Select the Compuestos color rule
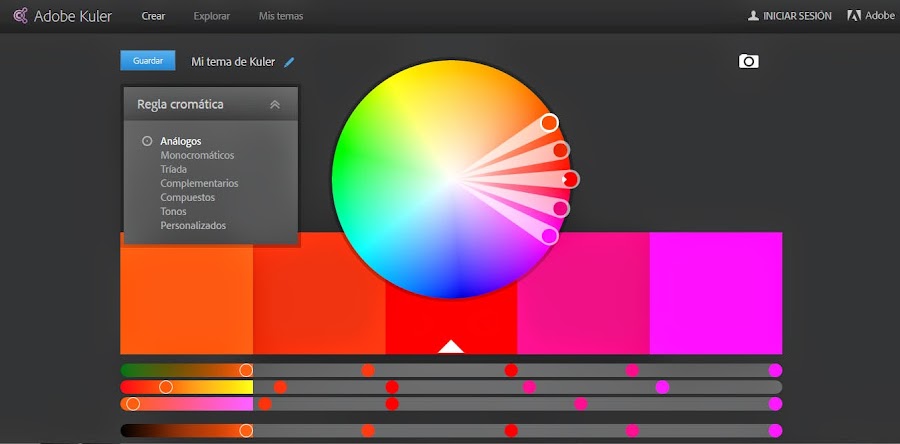 click(188, 197)
